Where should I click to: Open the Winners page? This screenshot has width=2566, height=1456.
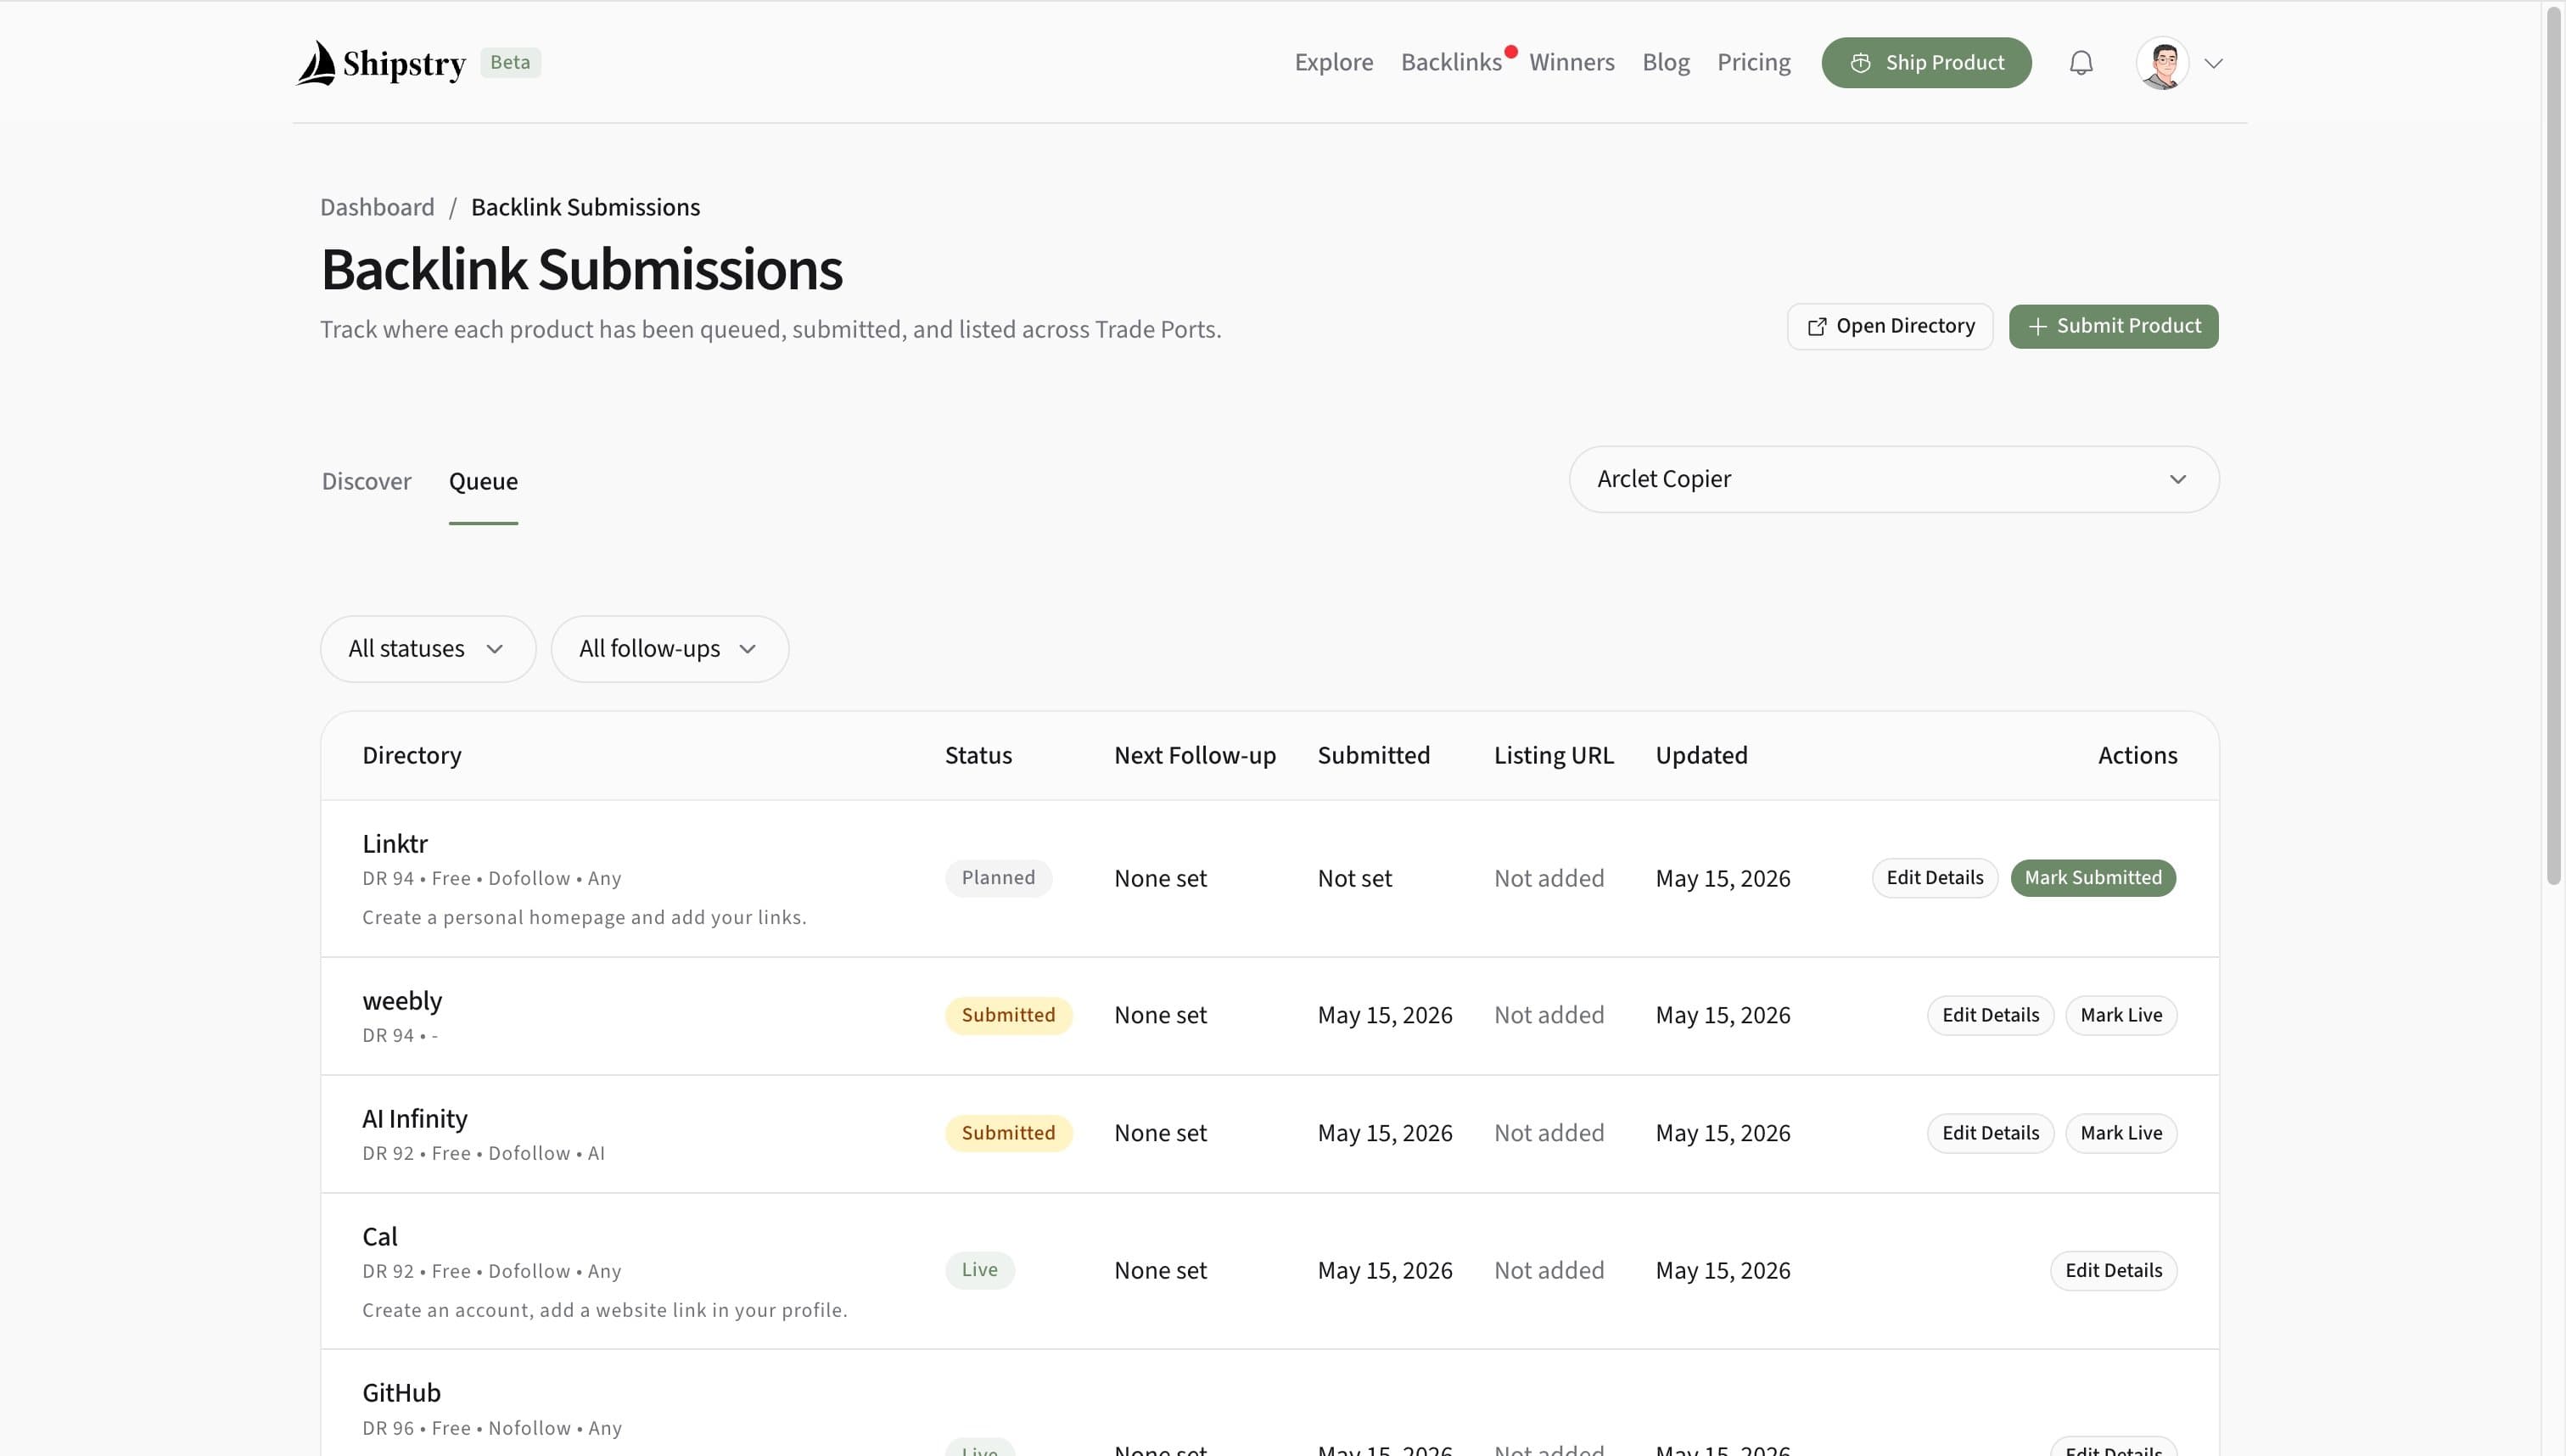pyautogui.click(x=1571, y=62)
